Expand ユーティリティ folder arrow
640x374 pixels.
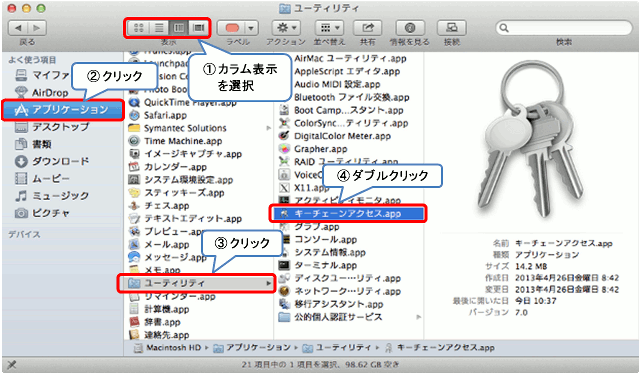pyautogui.click(x=268, y=283)
